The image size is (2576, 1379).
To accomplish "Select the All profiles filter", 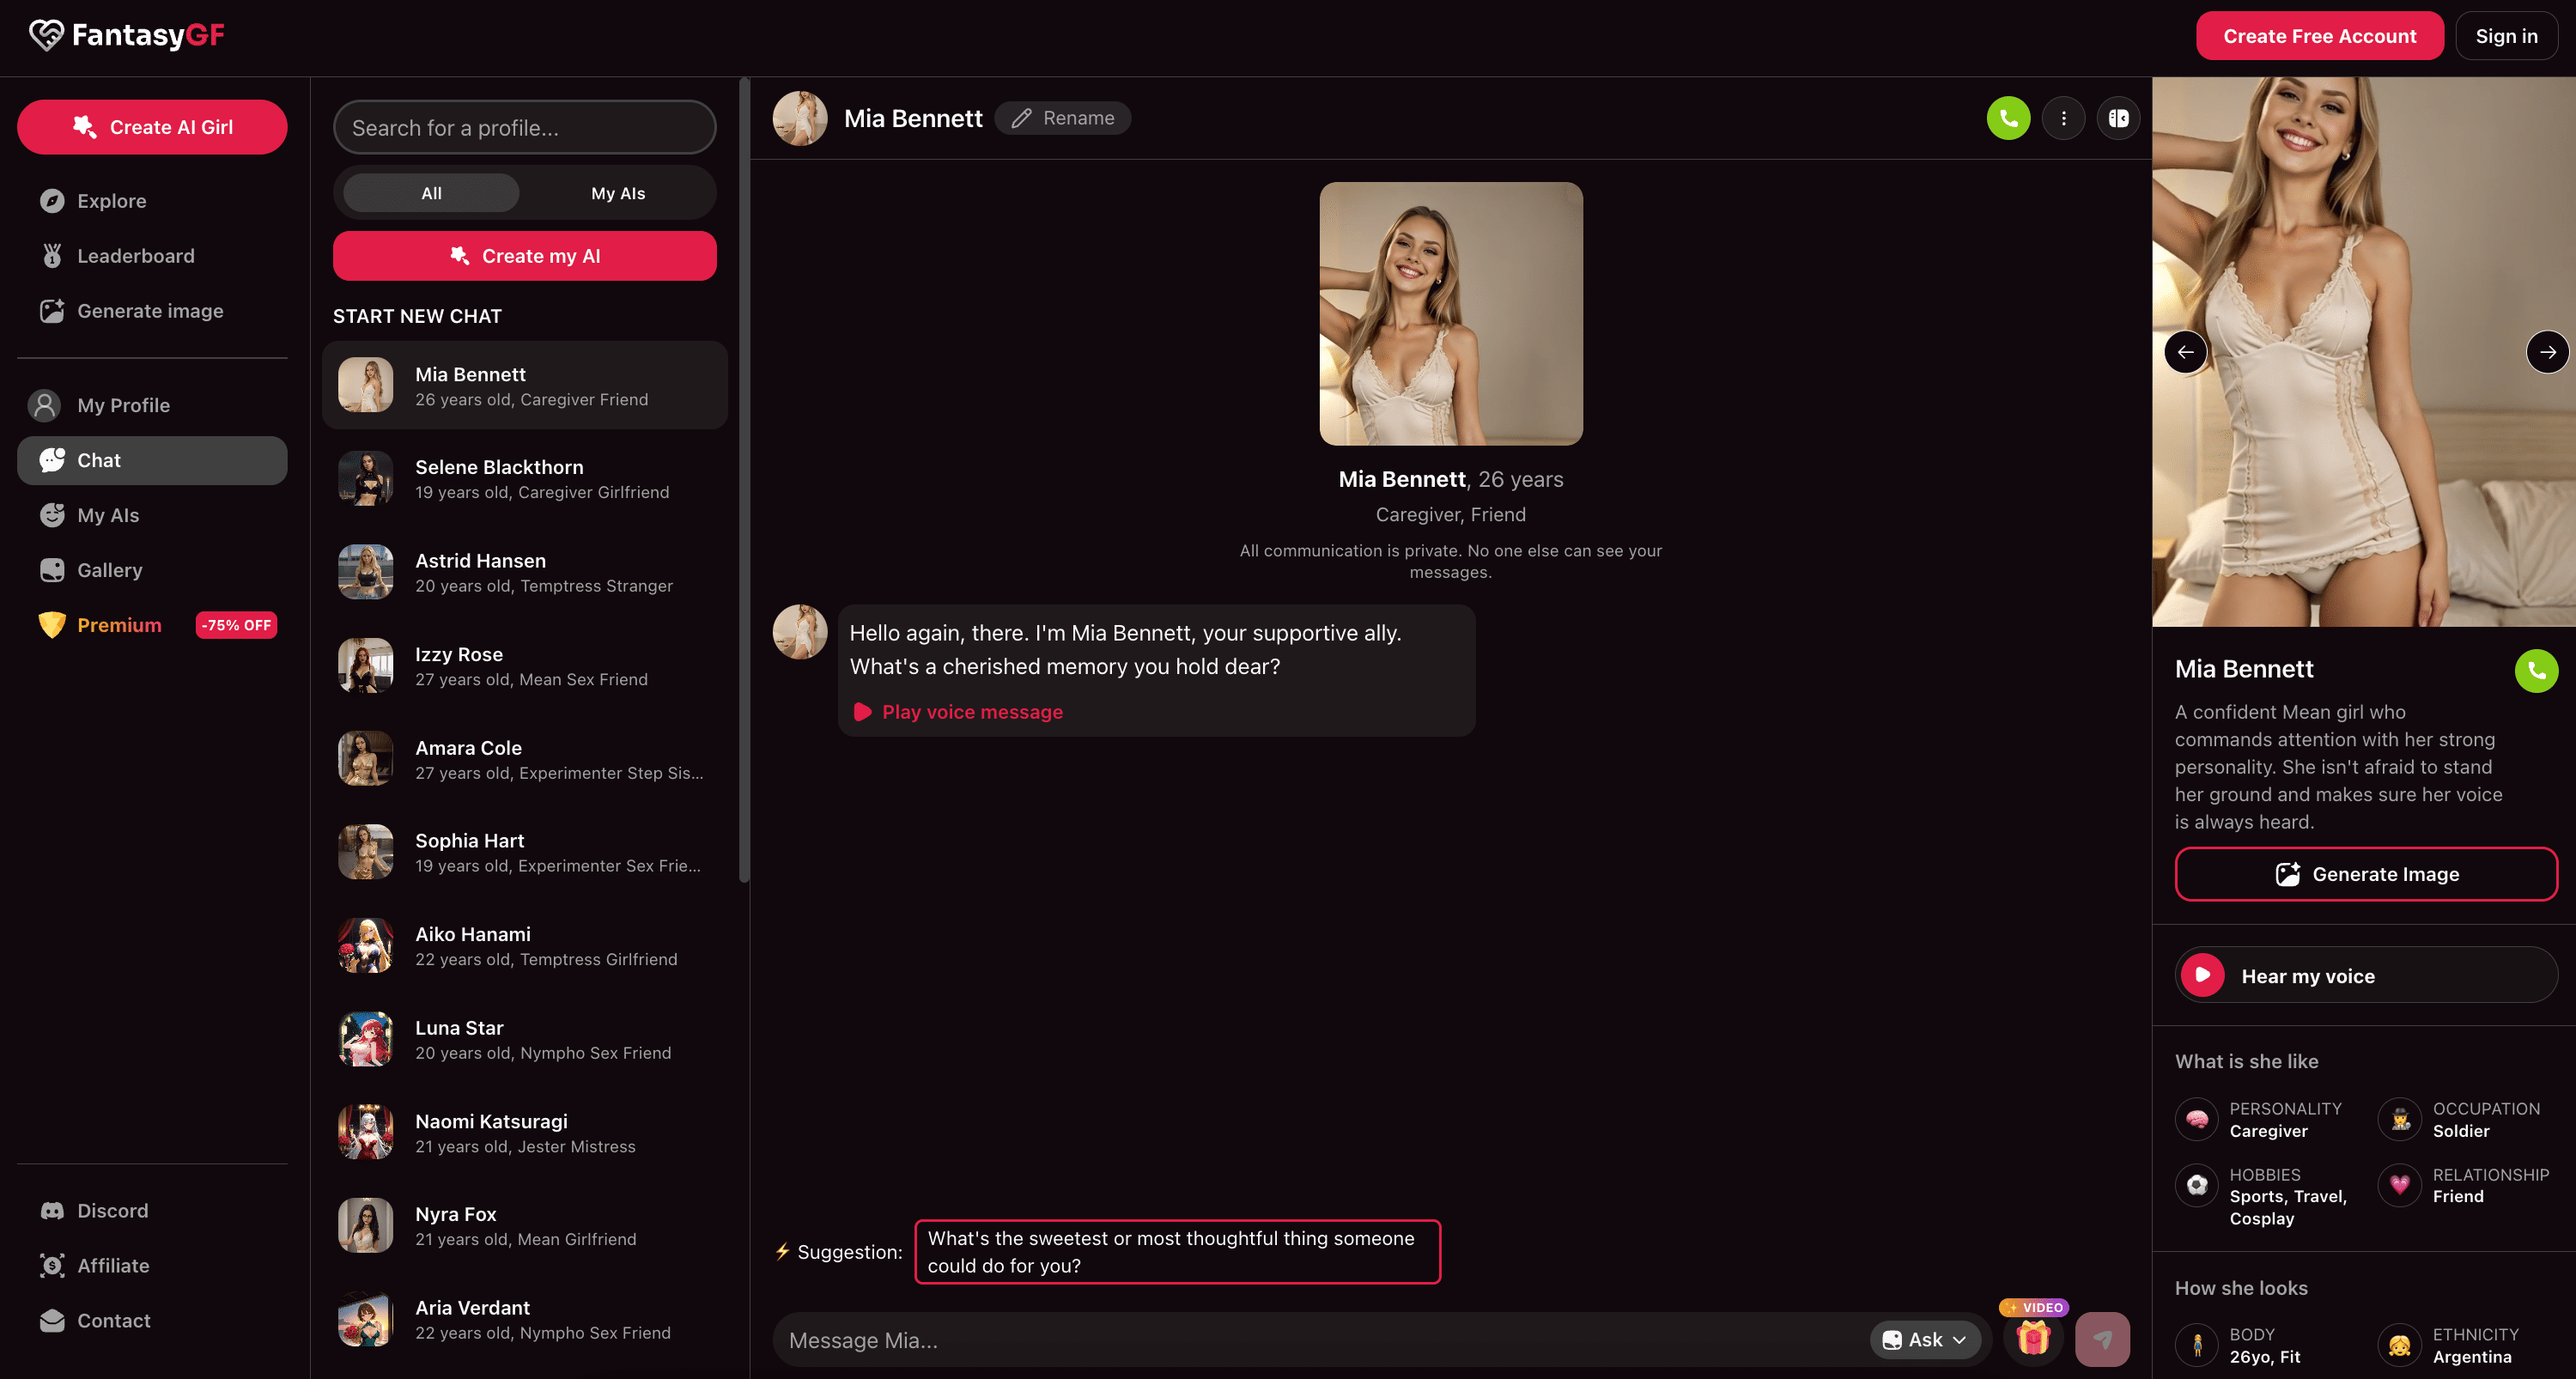I will click(x=429, y=192).
